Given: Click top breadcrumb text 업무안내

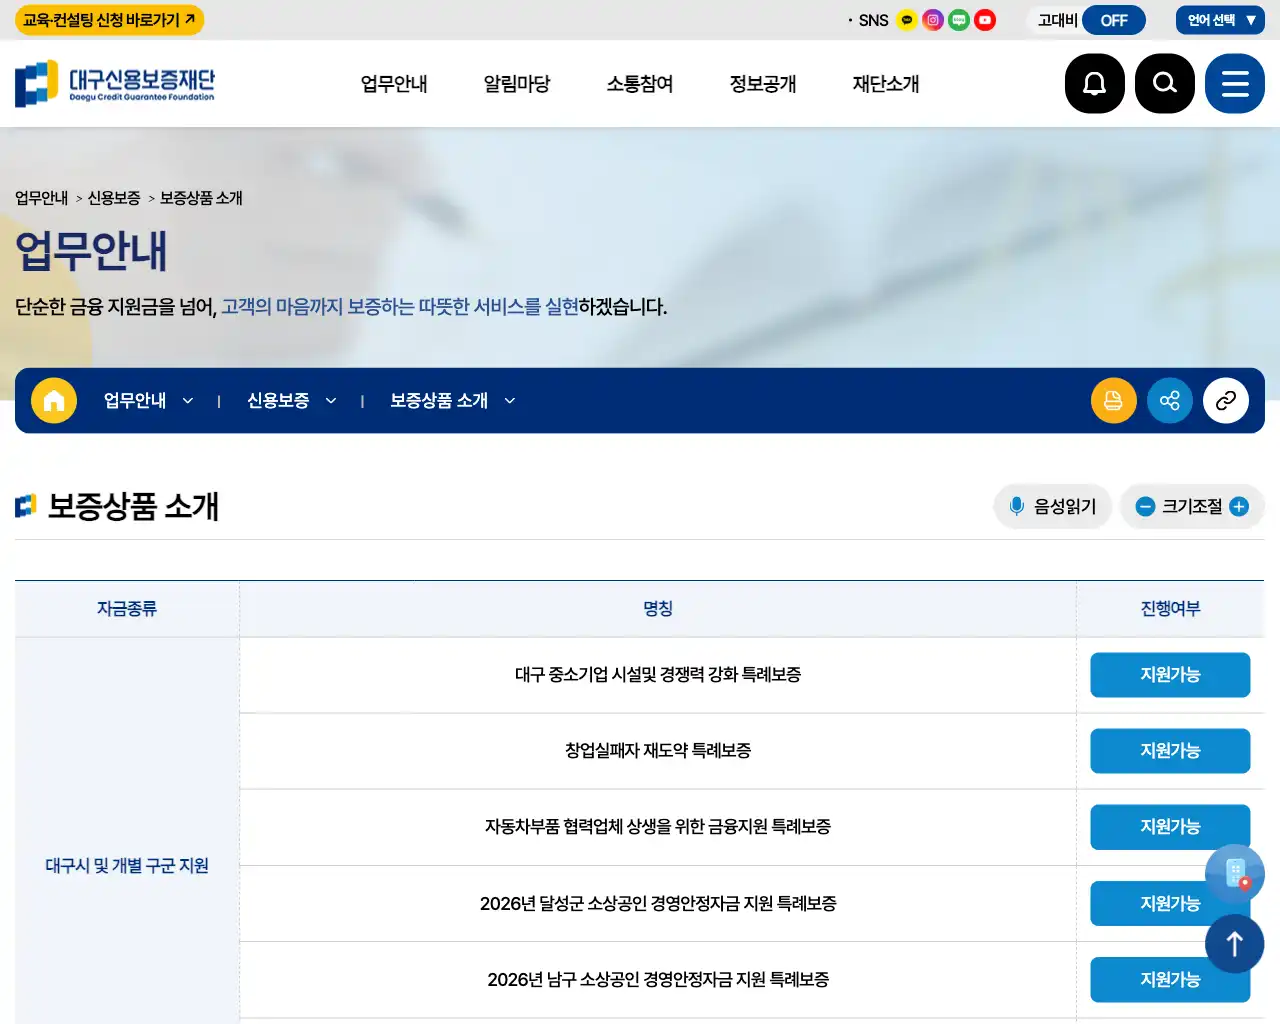Looking at the screenshot, I should [x=41, y=198].
